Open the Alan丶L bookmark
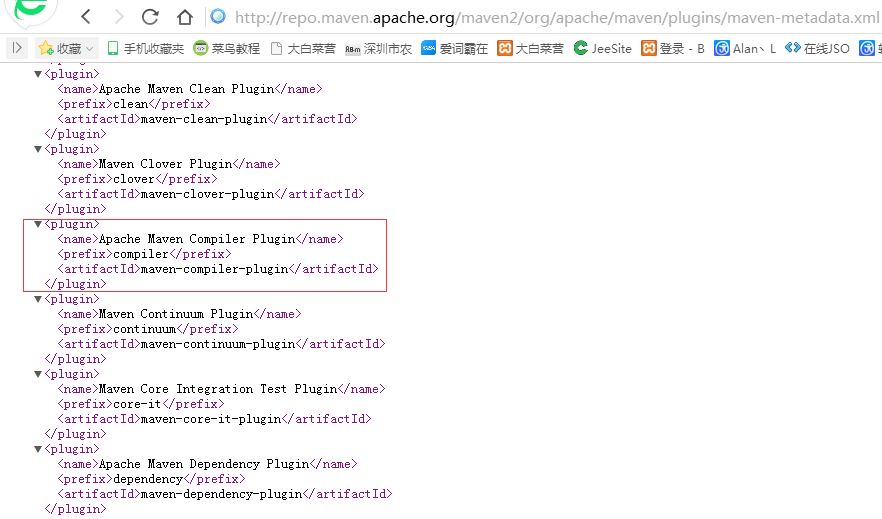This screenshot has height=519, width=882. [x=745, y=48]
